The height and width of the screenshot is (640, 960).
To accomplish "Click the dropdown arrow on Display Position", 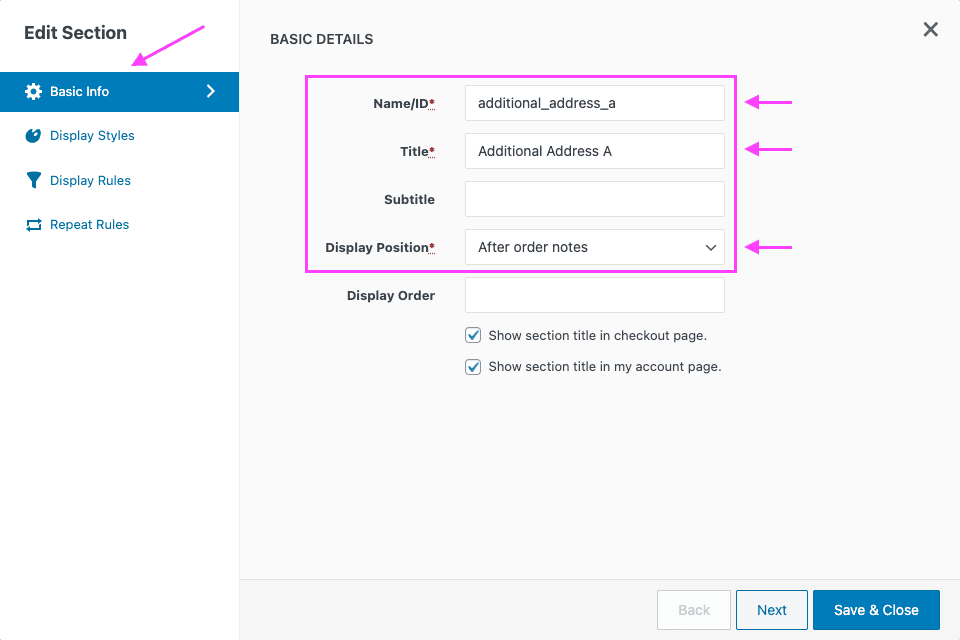I will tap(711, 247).
